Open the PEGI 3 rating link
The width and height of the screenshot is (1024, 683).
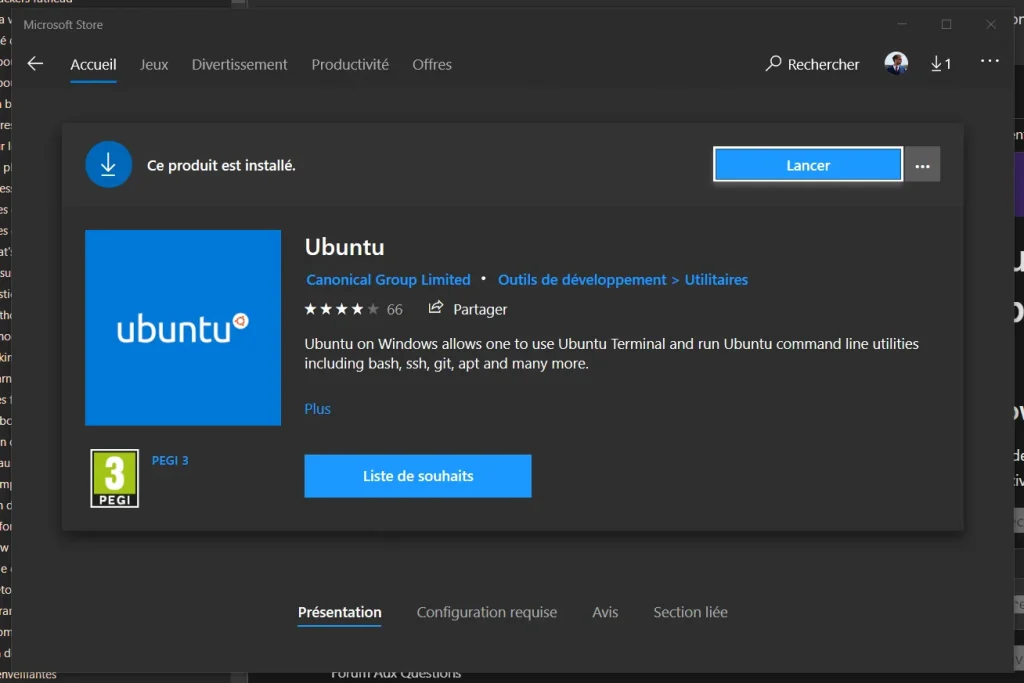(170, 460)
